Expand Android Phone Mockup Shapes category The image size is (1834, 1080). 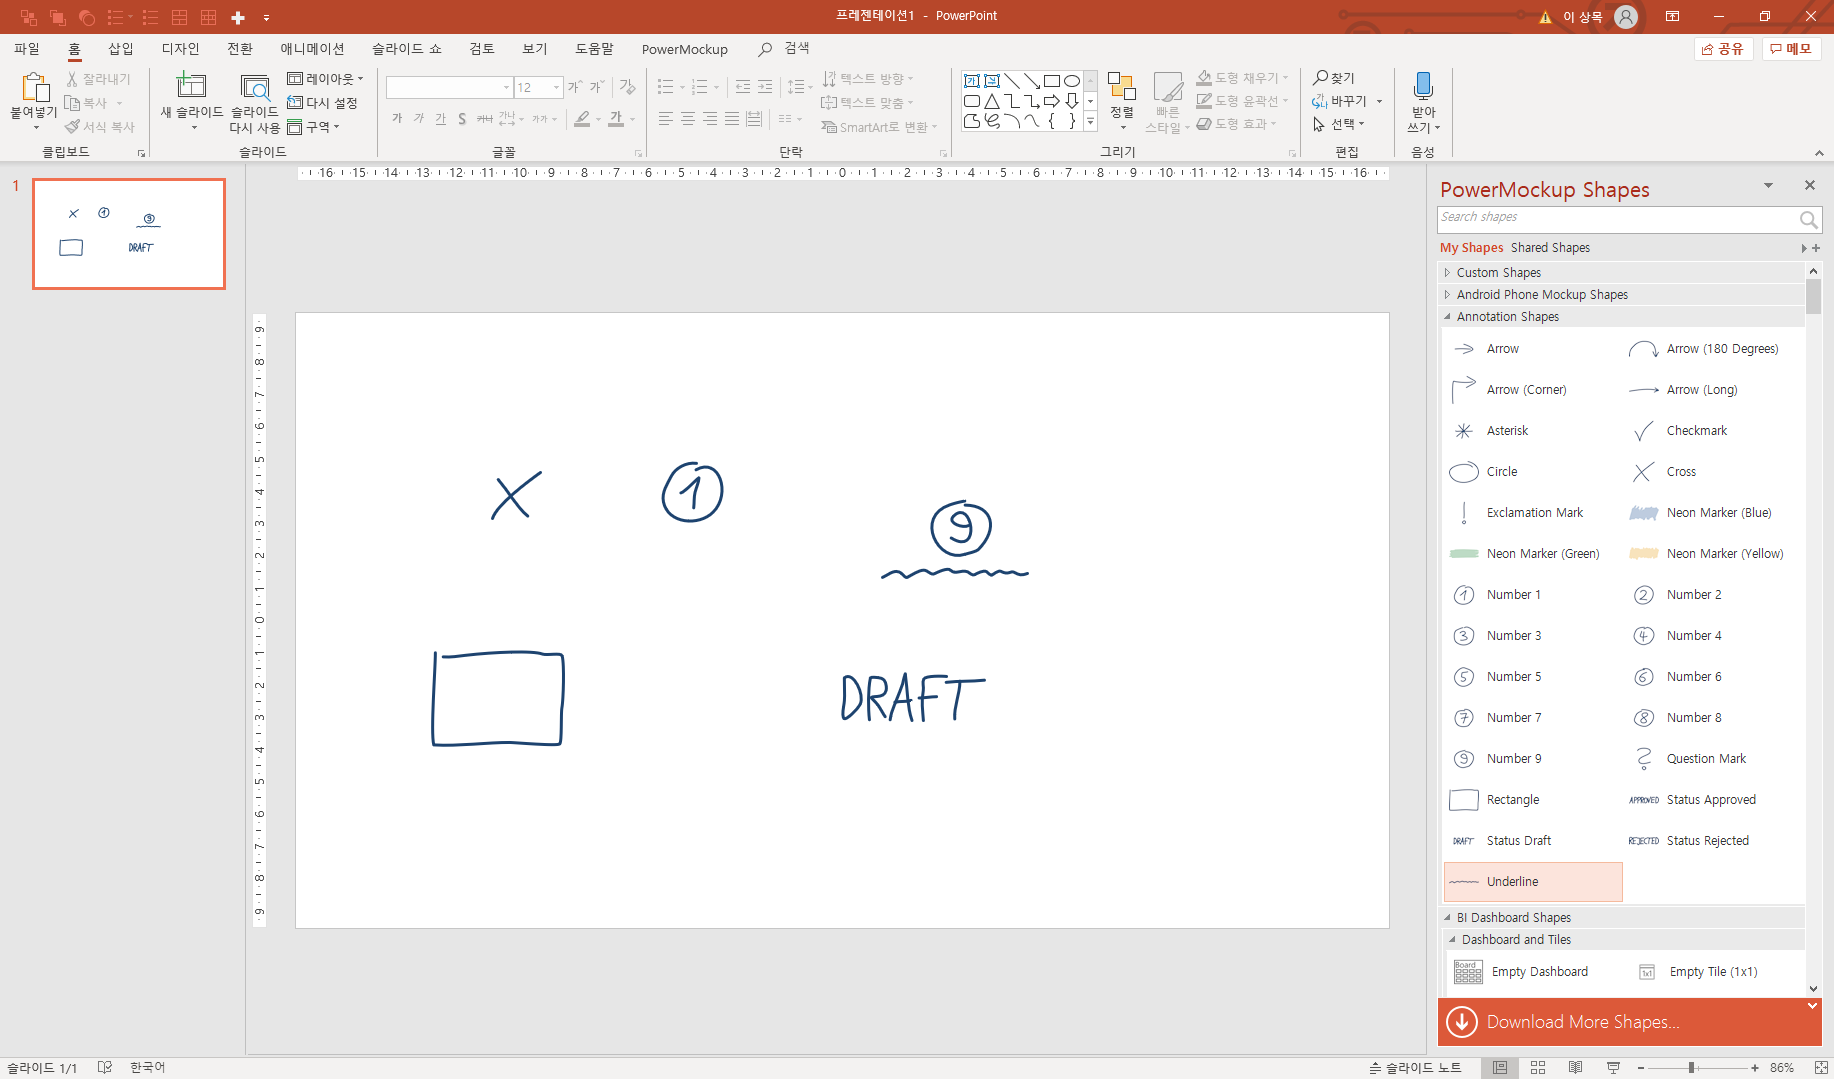(x=1447, y=295)
